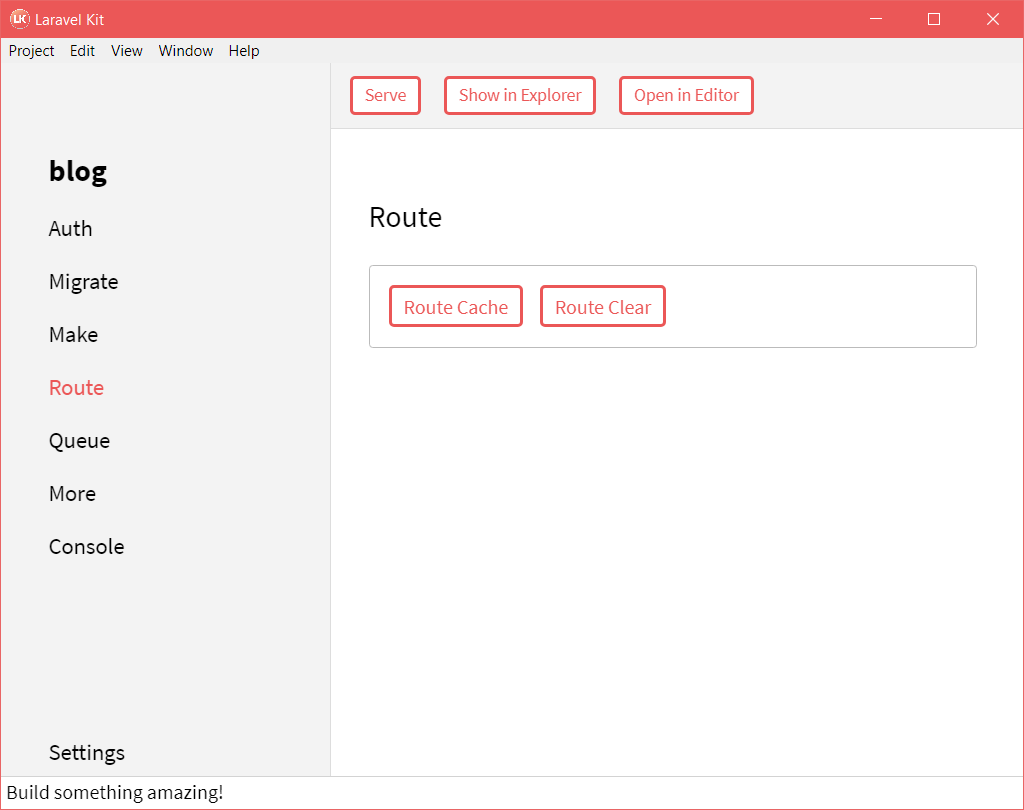Run Route Cache
1024x810 pixels.
point(456,306)
